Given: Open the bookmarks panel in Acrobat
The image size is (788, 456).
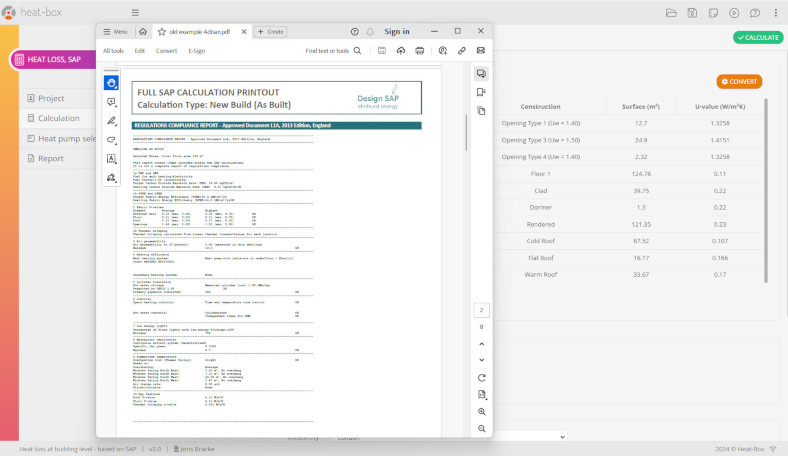Looking at the screenshot, I should (481, 92).
